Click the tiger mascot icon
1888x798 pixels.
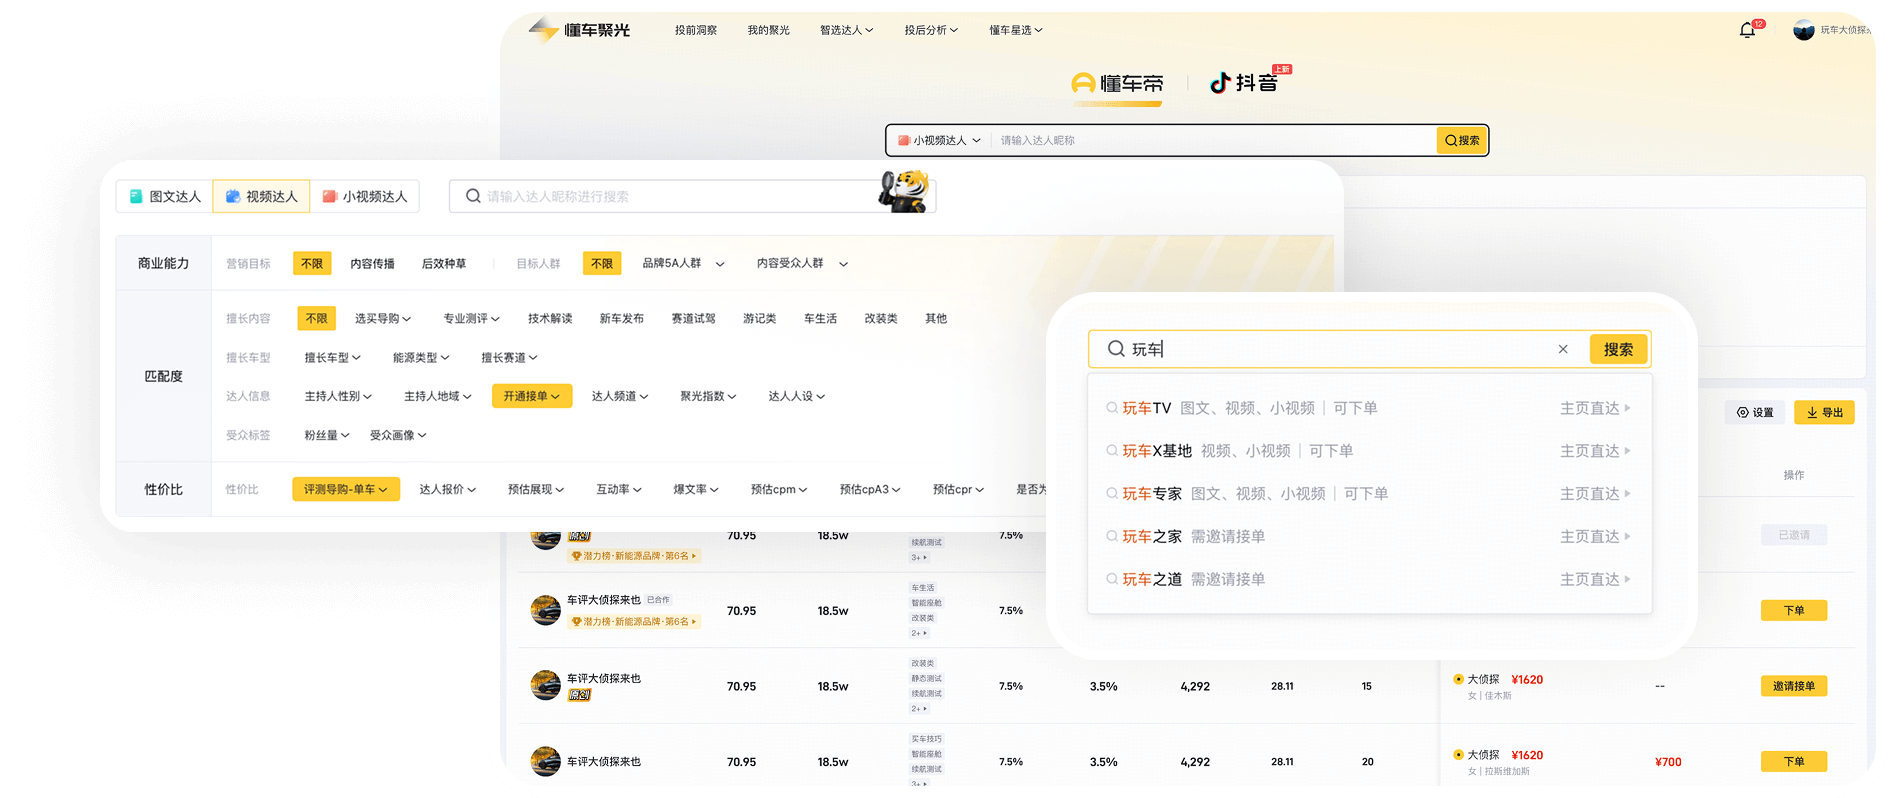click(x=904, y=190)
